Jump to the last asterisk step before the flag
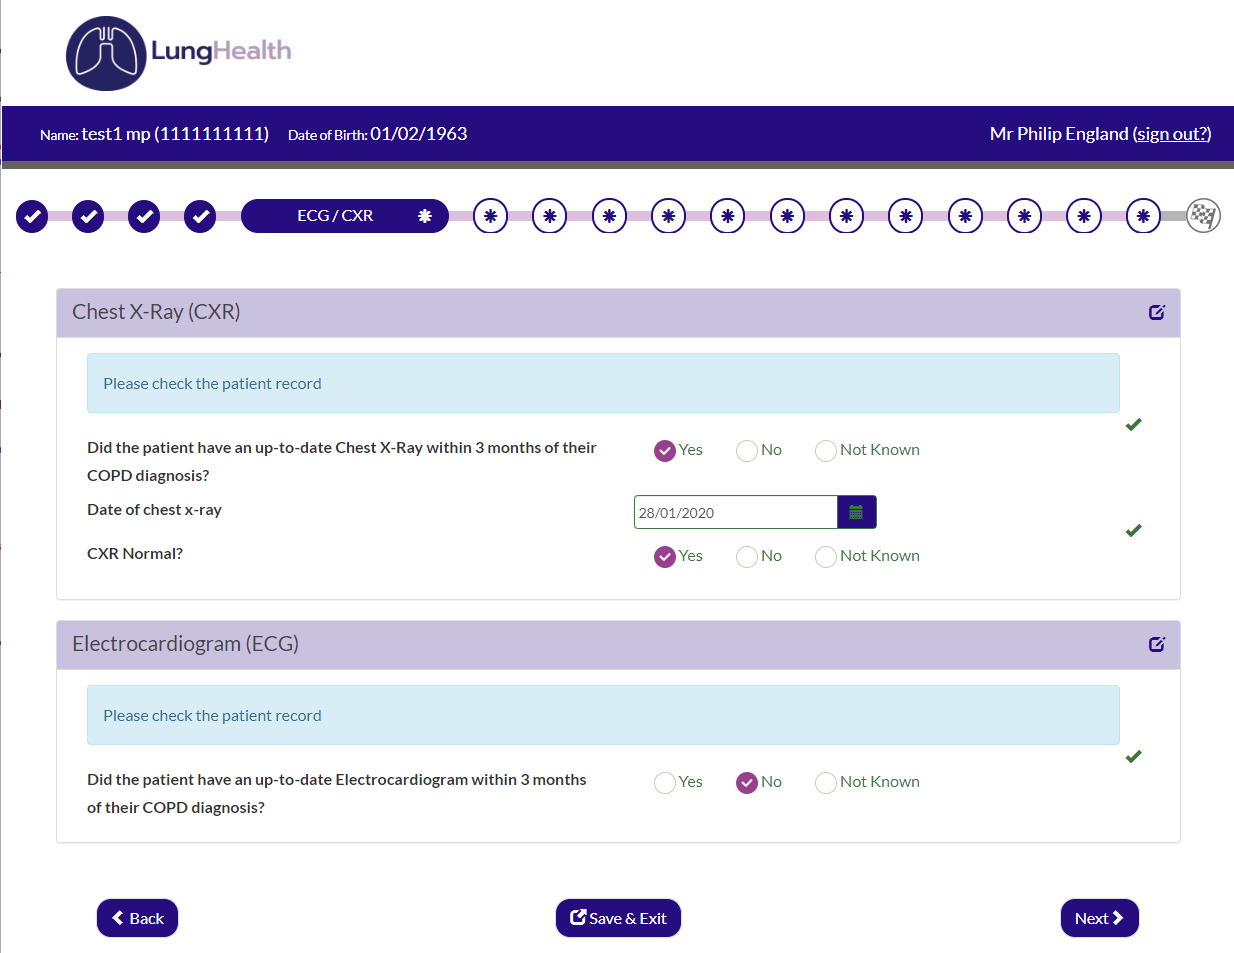 click(x=1143, y=216)
